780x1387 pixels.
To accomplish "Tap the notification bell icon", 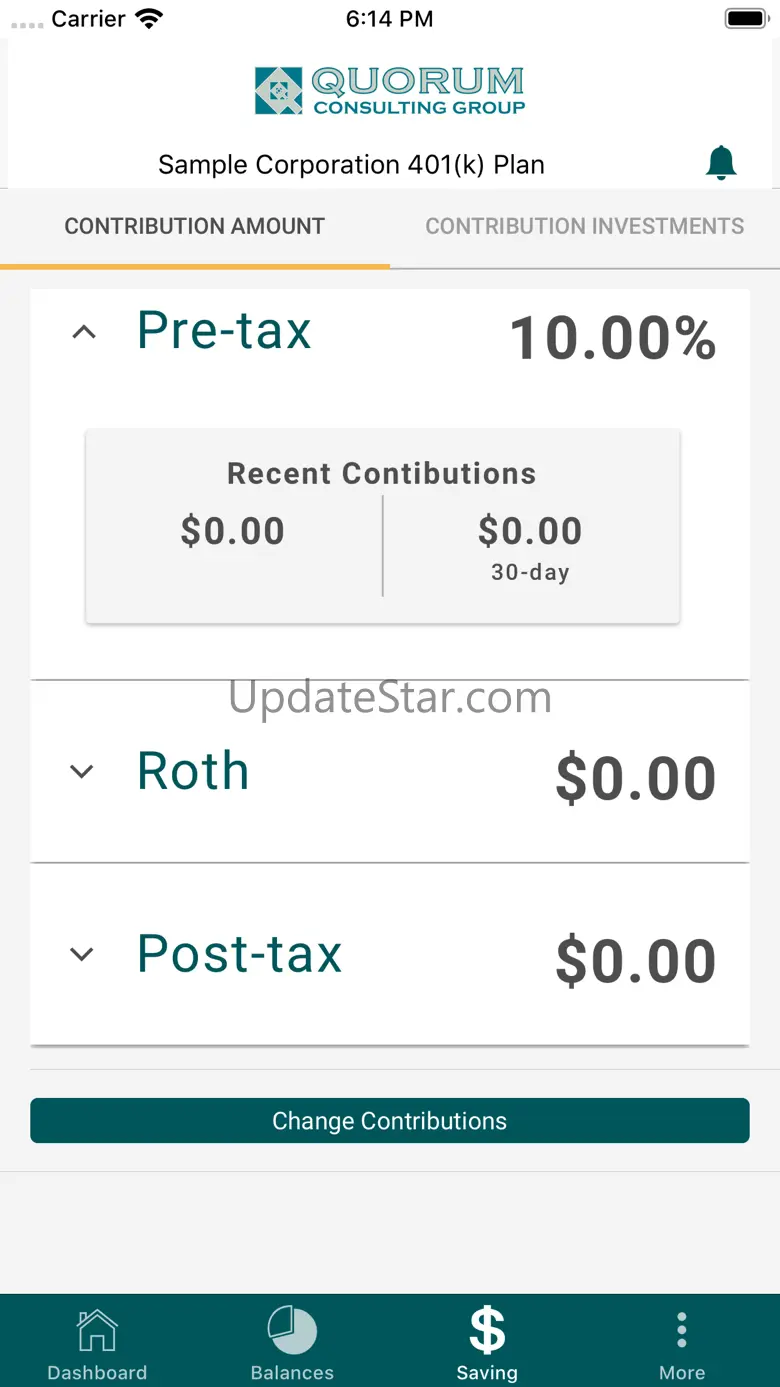I will (721, 163).
